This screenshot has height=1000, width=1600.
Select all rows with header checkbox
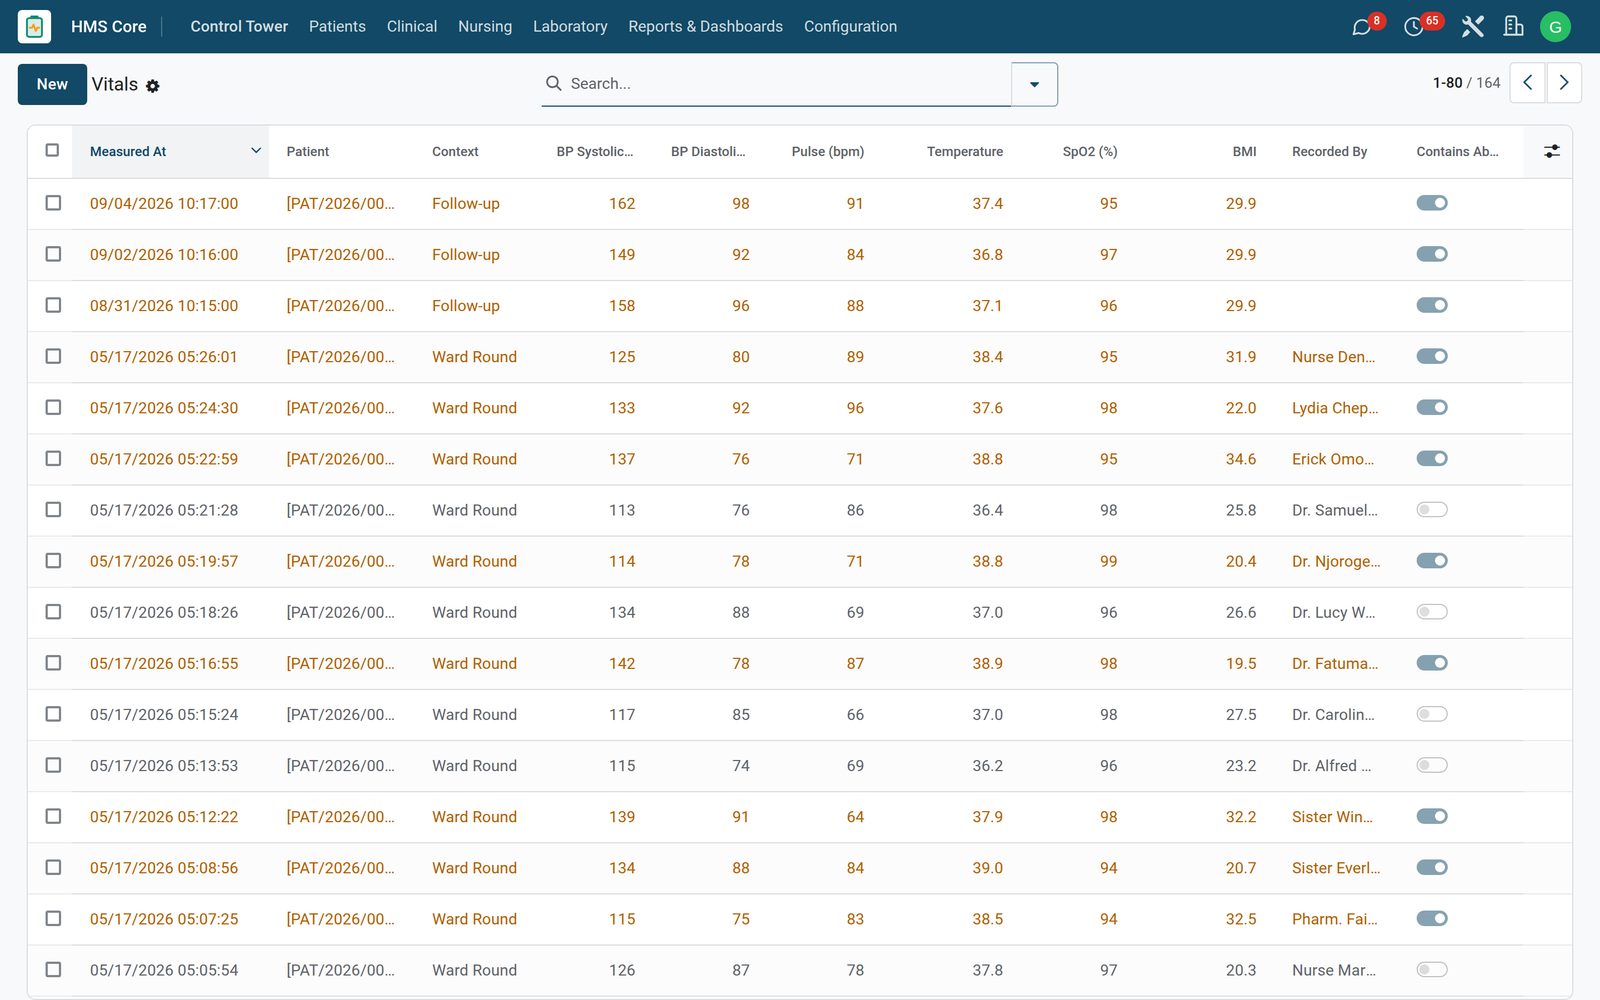pyautogui.click(x=52, y=151)
